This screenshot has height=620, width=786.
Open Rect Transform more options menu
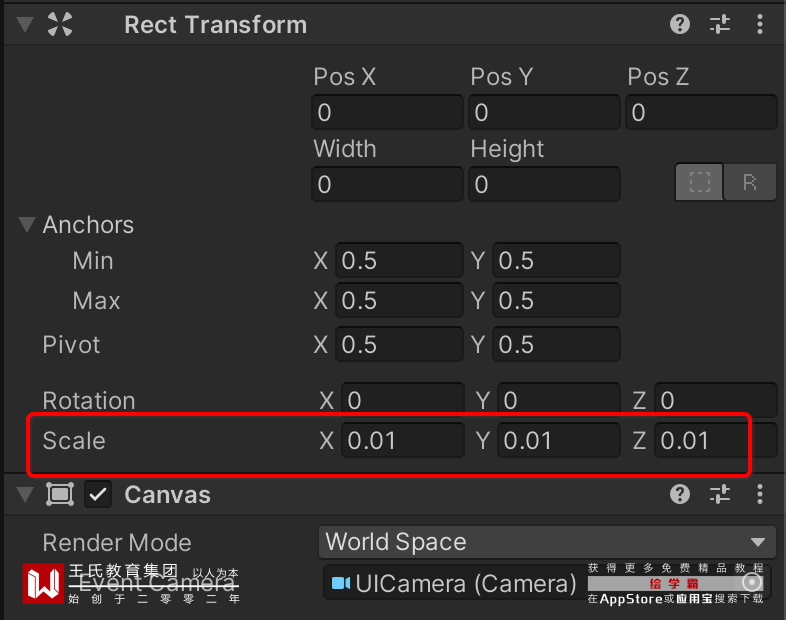pos(760,24)
